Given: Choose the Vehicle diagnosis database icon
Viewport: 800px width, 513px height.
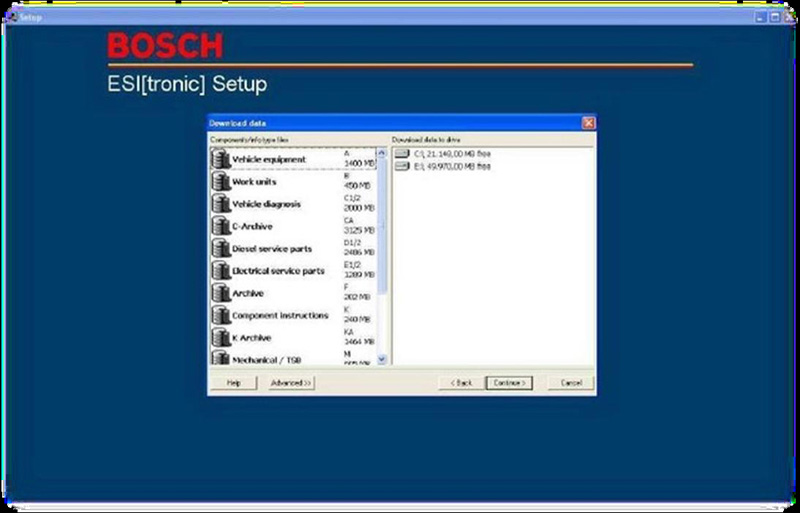Looking at the screenshot, I should [x=220, y=204].
